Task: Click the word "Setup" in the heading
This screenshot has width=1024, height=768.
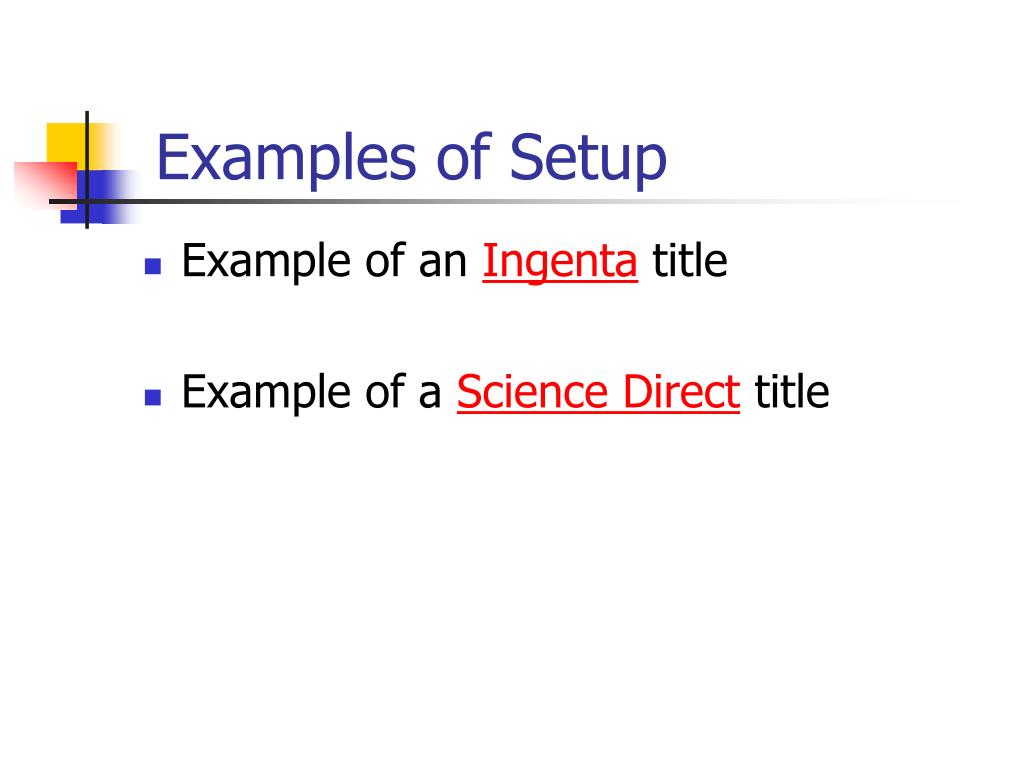Action: [588, 159]
